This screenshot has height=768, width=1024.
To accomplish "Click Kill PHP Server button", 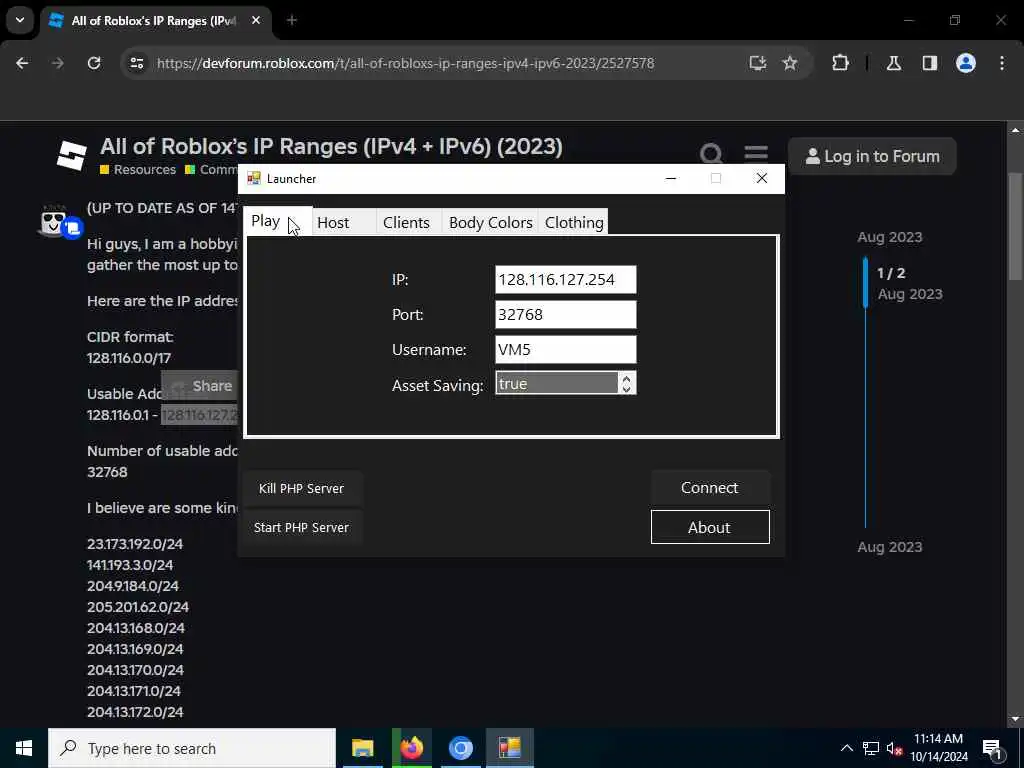I will point(302,488).
